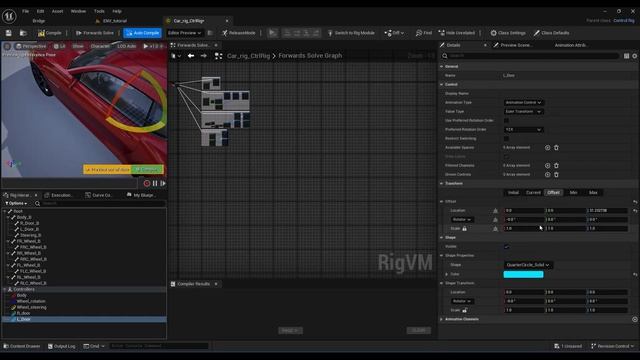Click the Find button in toolbar
The image size is (640, 360).
coord(424,33)
